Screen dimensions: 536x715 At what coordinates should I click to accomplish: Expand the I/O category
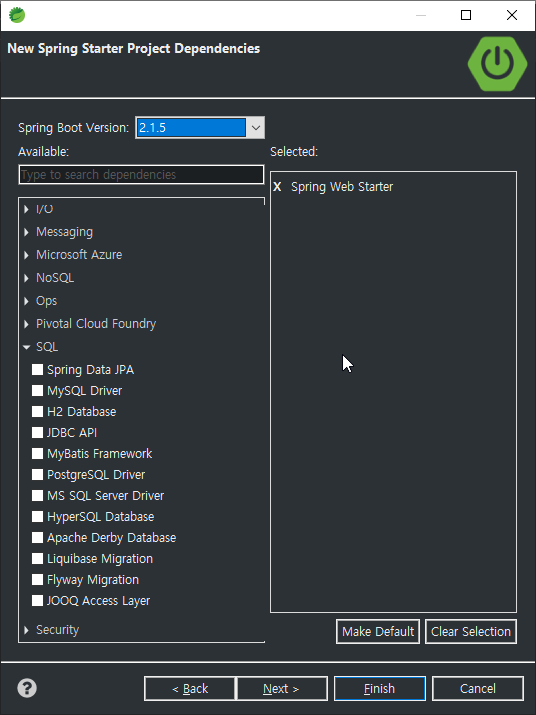click(26, 209)
